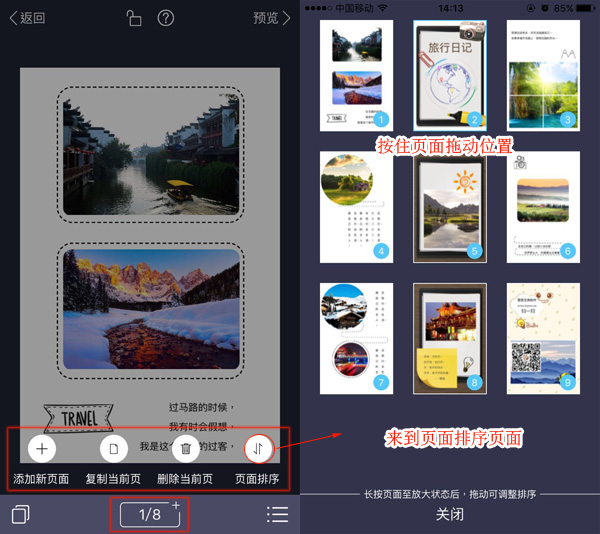Screen dimensions: 600x534
Task: Select page thumbnail 2 旅行日记 cover
Action: point(450,76)
